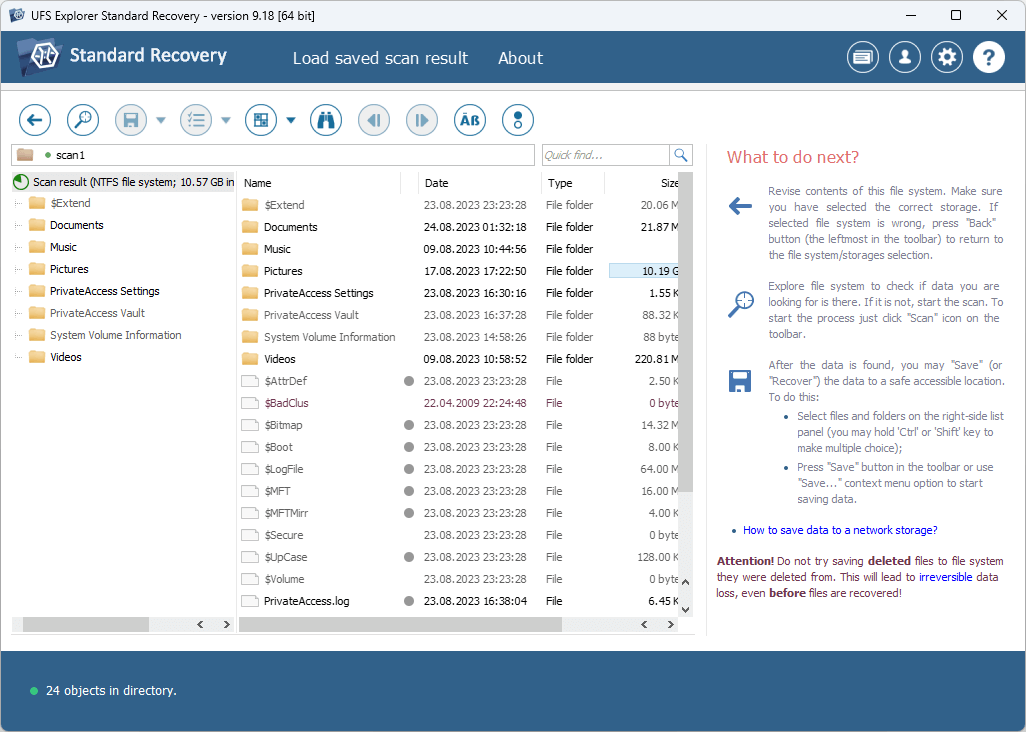Screen dimensions: 1026x732
Task: Click the filter options toolbar icon
Action: click(518, 120)
